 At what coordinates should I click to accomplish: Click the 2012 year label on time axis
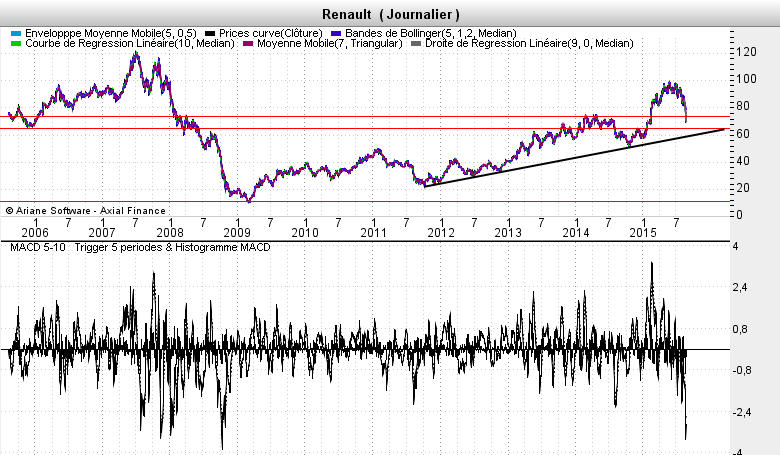pos(441,233)
